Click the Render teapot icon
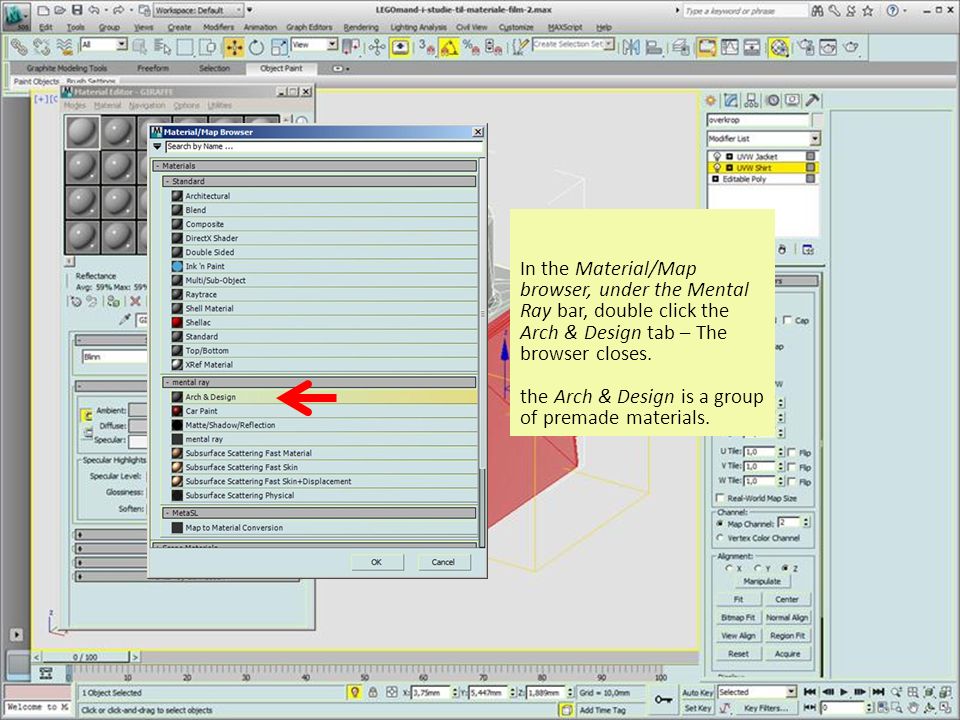 coord(851,47)
